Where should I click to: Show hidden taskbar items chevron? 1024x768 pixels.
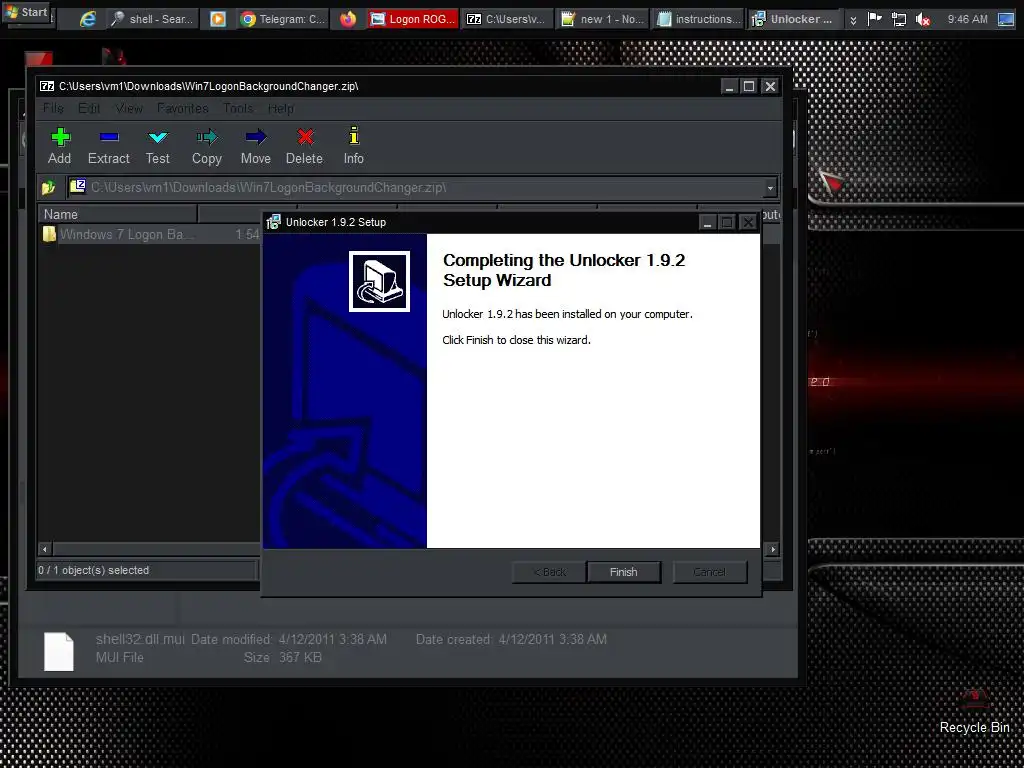tap(853, 20)
